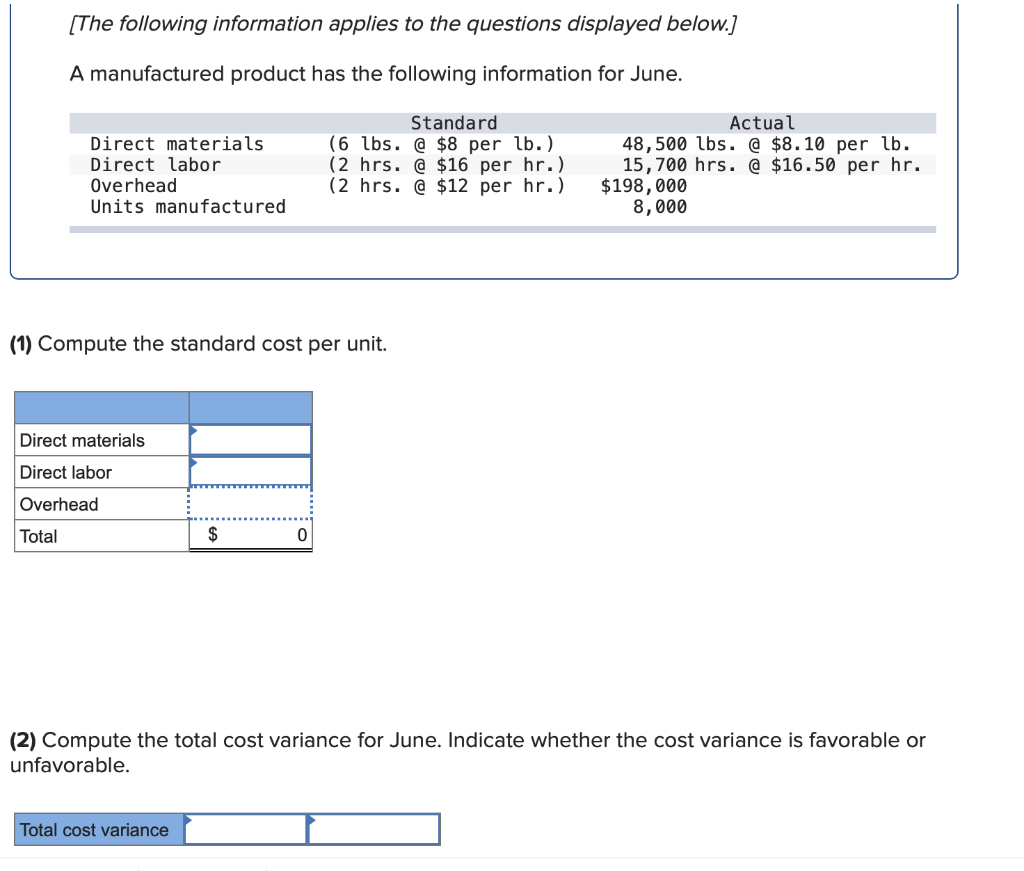The width and height of the screenshot is (1024, 871).
Task: Click the italic 'The following information applies' note
Action: tap(403, 24)
